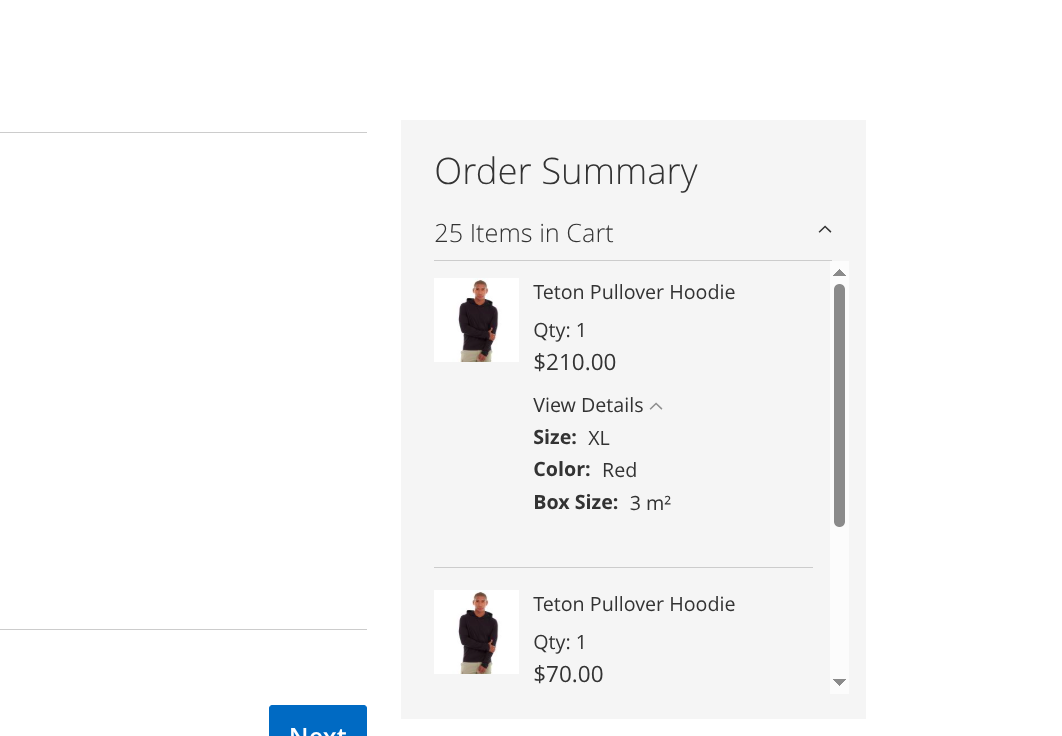Collapse the 25 Items in Cart section
The width and height of the screenshot is (1062, 736).
825,230
